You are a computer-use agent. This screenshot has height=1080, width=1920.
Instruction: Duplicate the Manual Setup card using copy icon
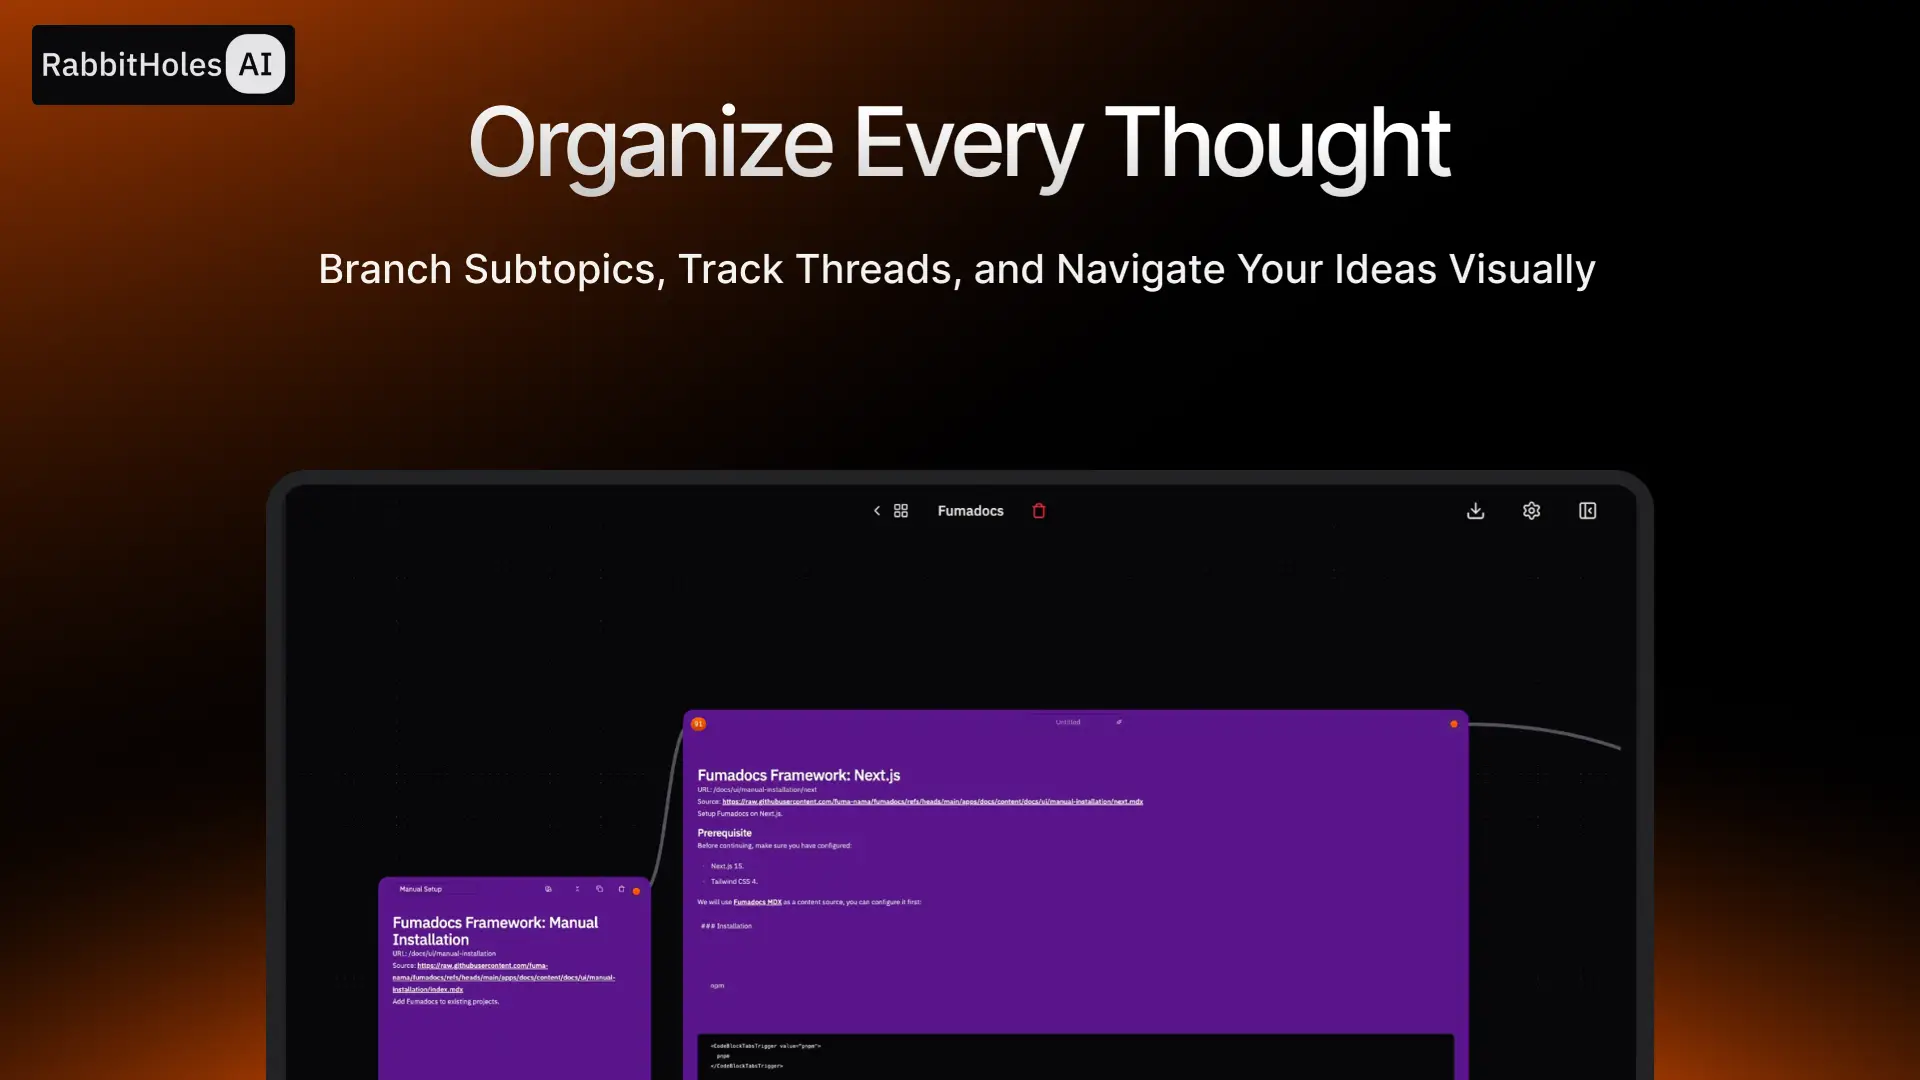point(599,889)
